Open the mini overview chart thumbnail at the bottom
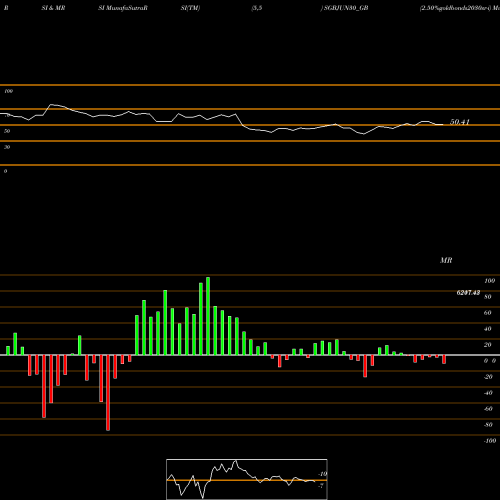This screenshot has height=500, width=500. point(247,479)
